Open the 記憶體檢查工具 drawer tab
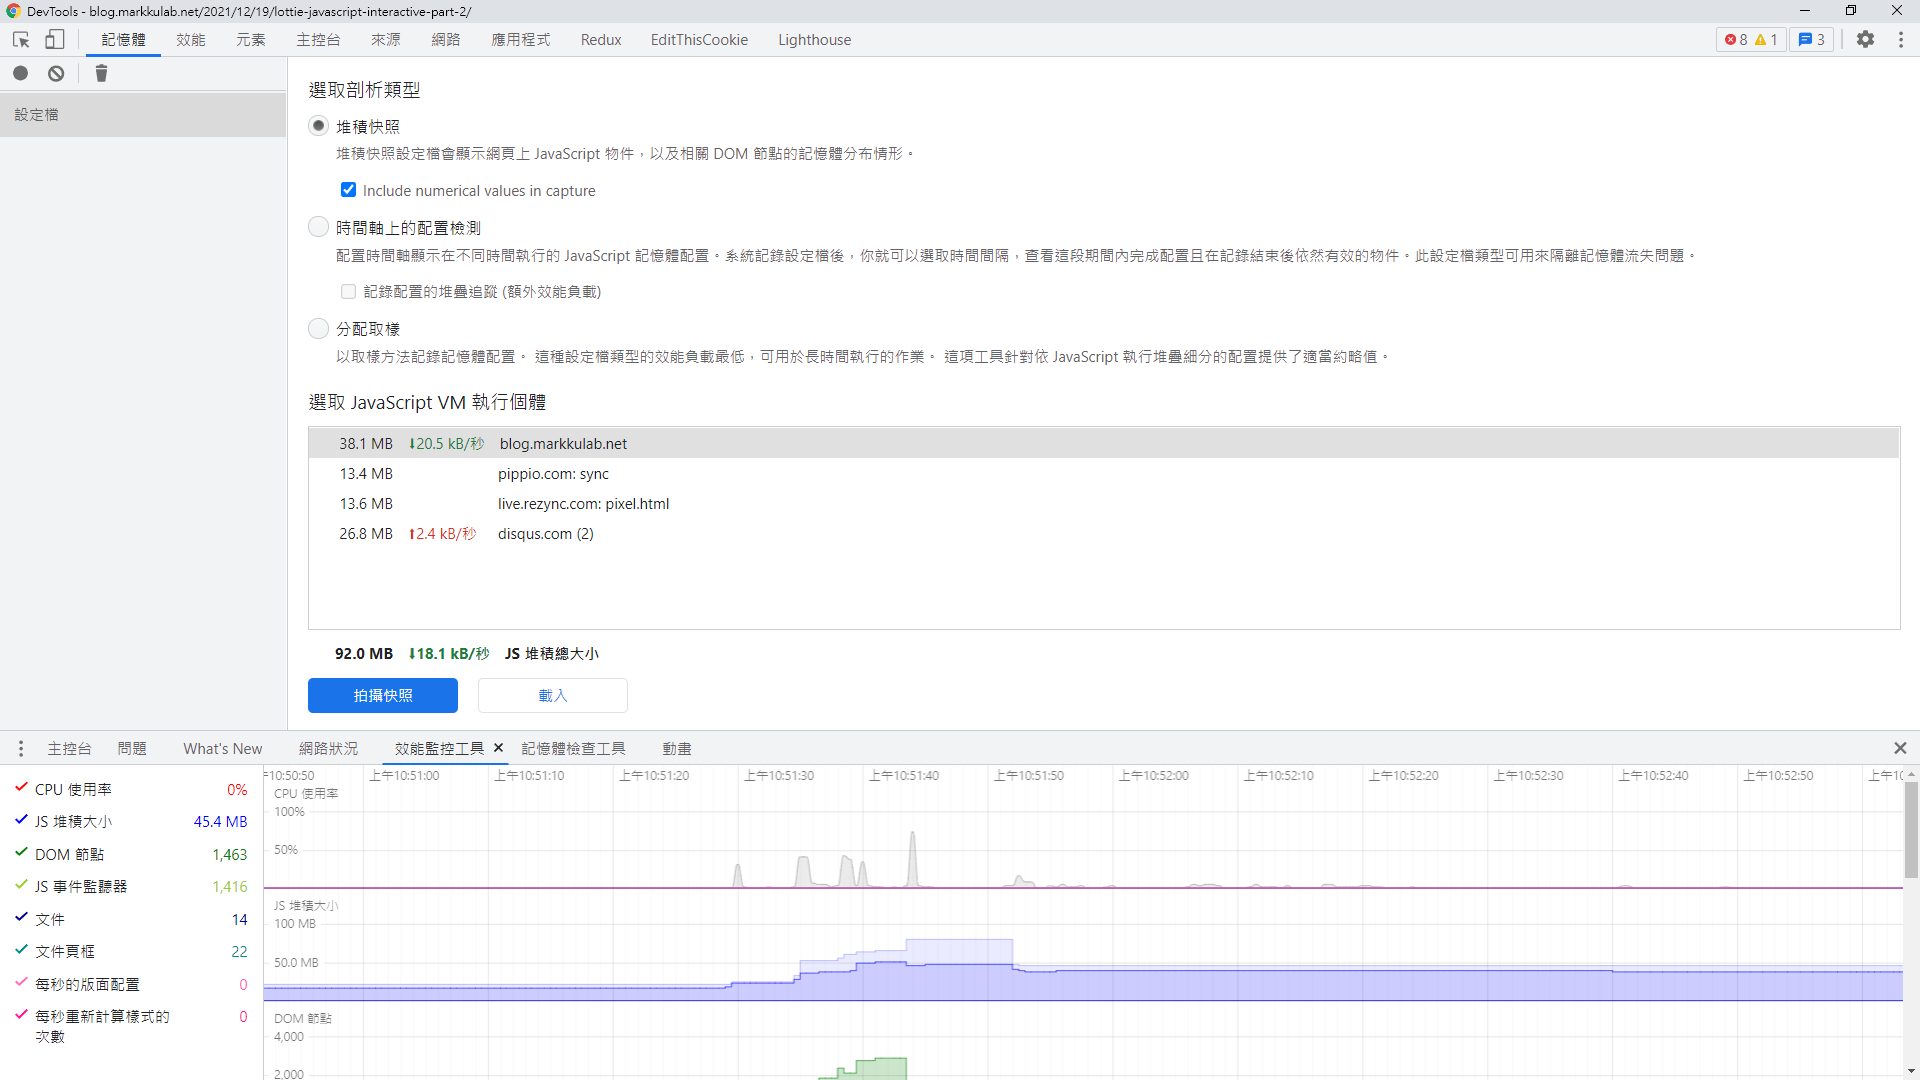The width and height of the screenshot is (1920, 1080). coord(573,748)
